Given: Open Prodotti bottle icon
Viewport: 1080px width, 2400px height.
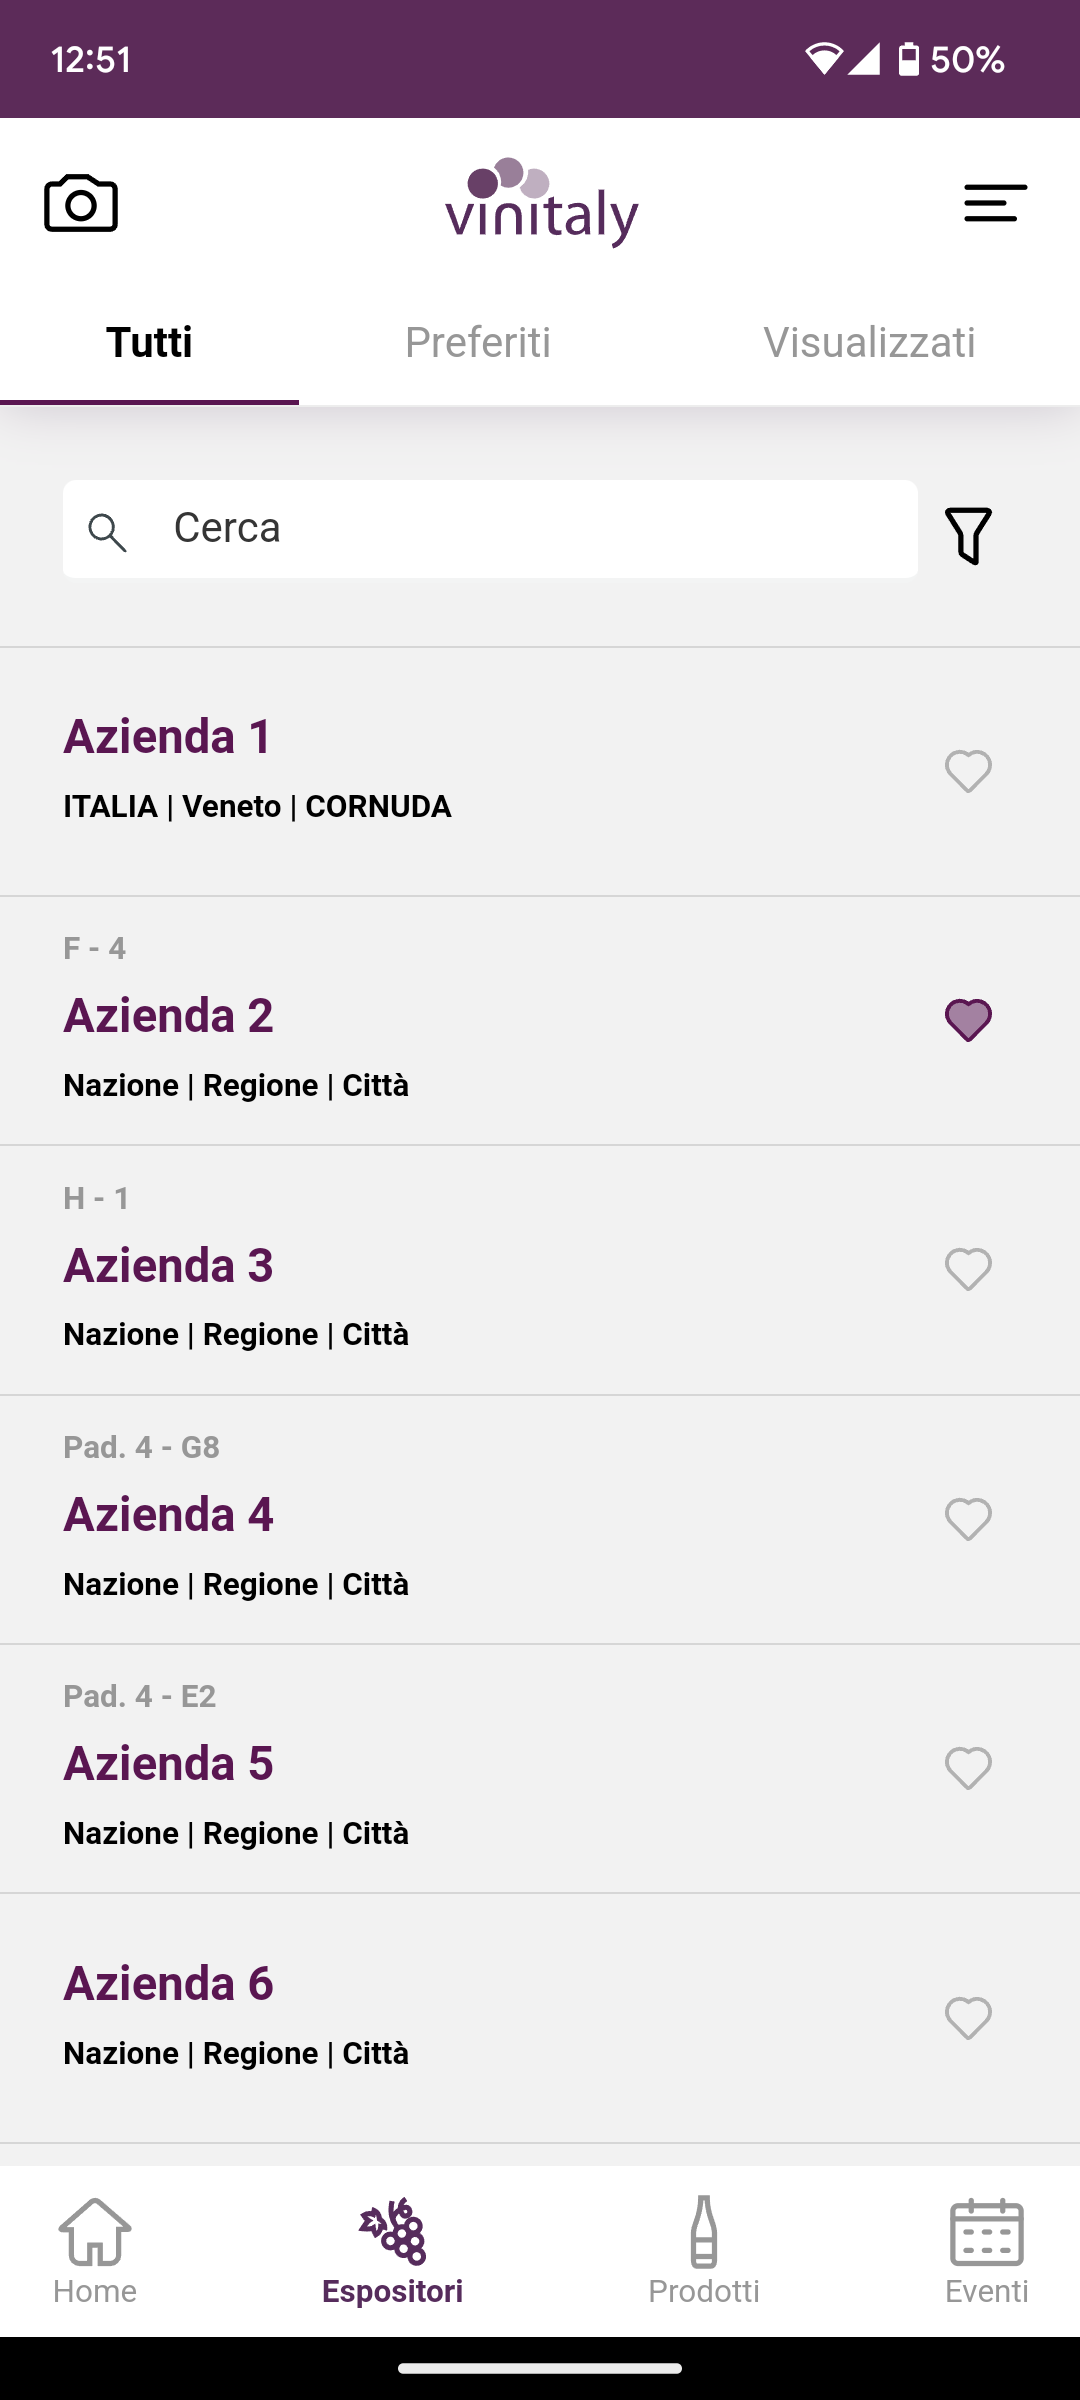Looking at the screenshot, I should [704, 2250].
